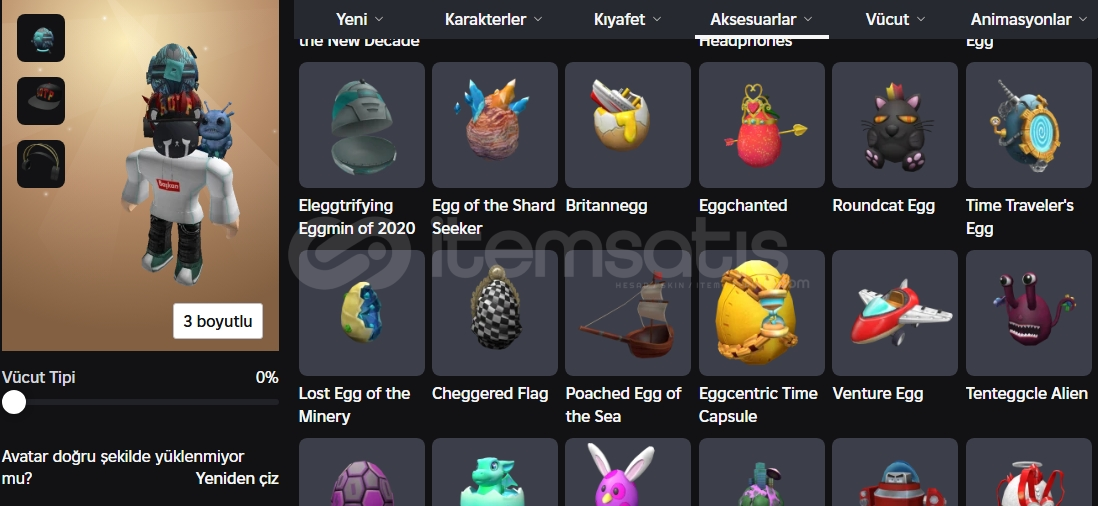
Task: Select the Eggcentric Time Capsule item
Action: click(762, 313)
